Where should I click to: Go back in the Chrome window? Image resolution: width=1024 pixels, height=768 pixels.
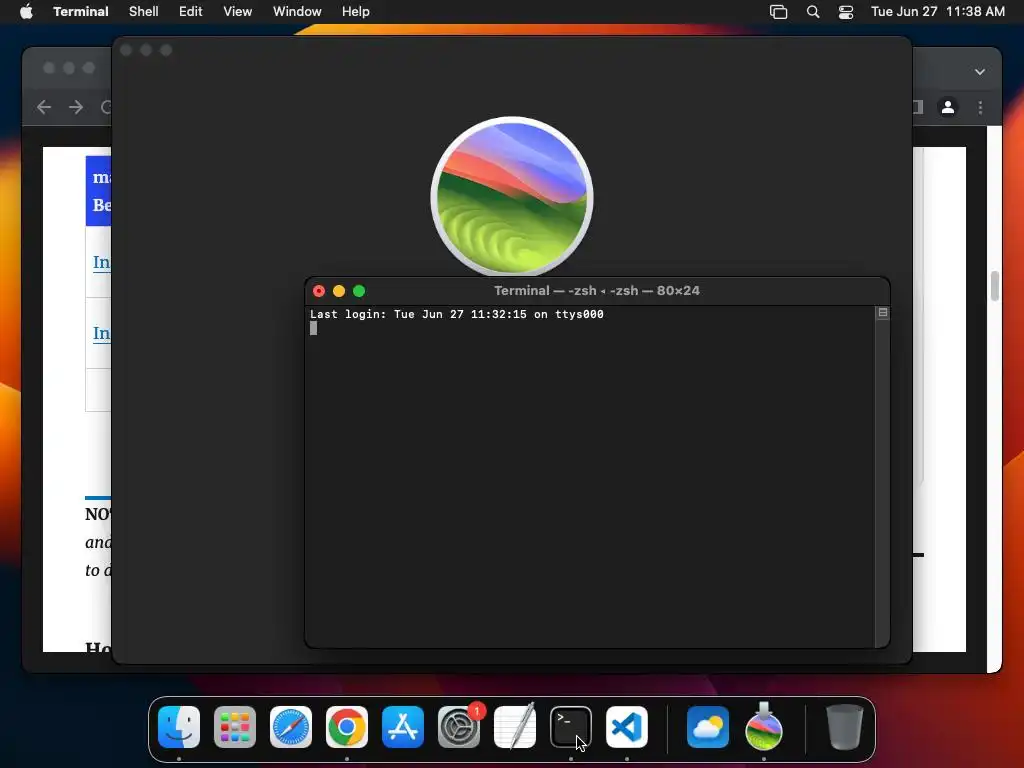(44, 107)
